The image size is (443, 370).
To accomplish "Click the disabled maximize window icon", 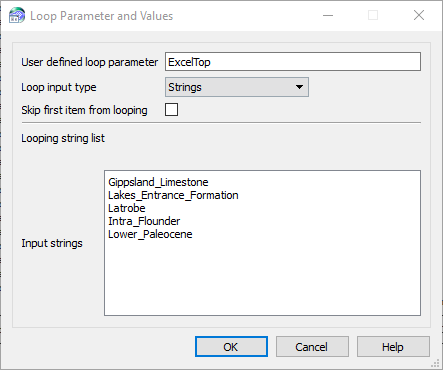I will 373,15.
